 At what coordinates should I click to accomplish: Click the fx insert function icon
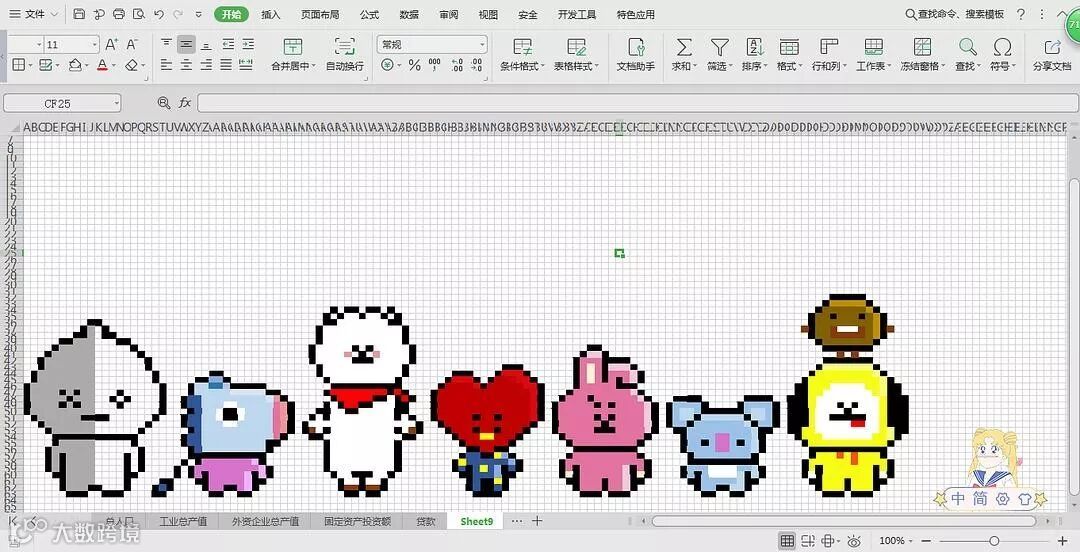tap(185, 103)
